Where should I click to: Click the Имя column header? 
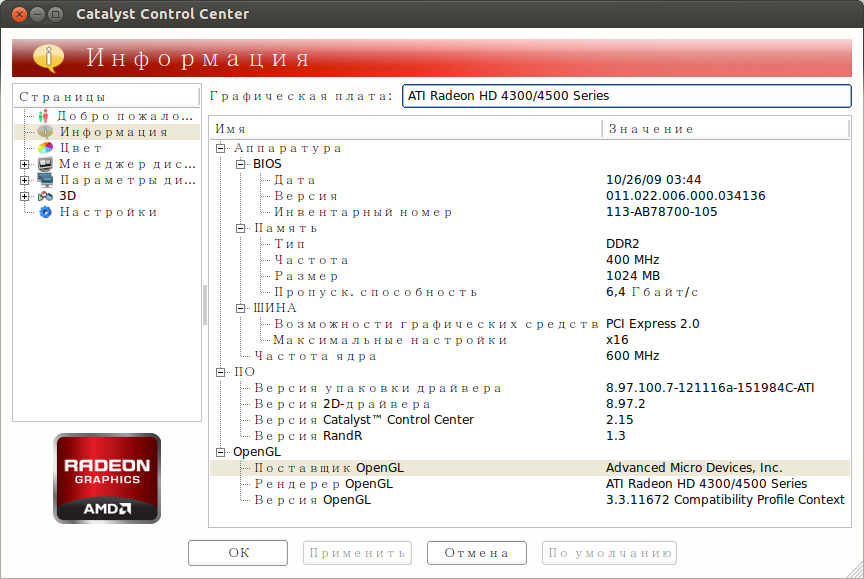coord(406,129)
